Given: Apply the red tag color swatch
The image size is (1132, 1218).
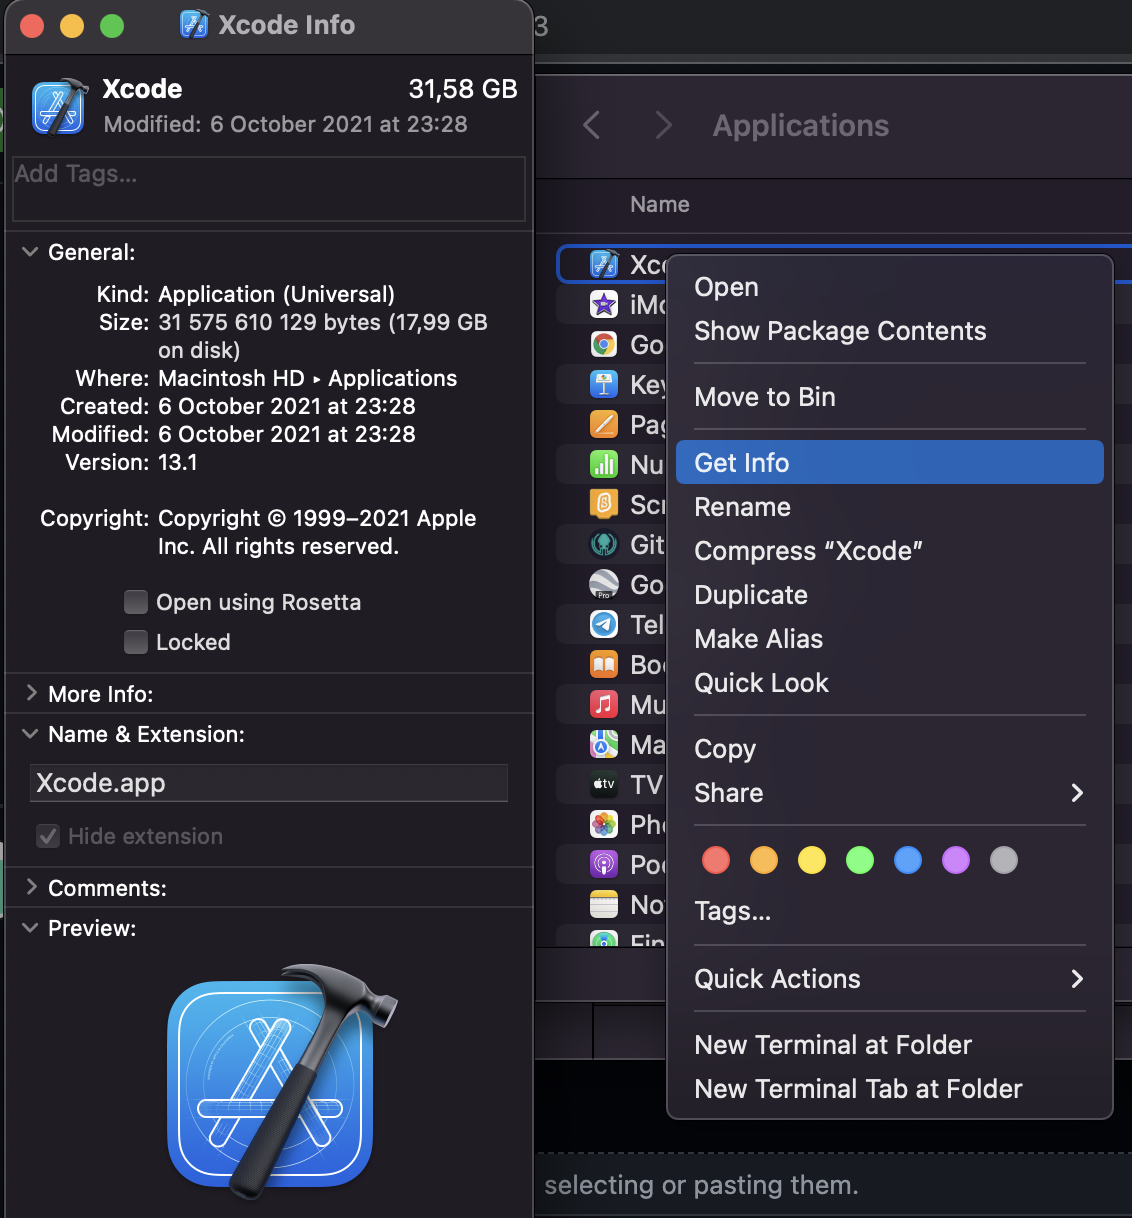Looking at the screenshot, I should [716, 860].
